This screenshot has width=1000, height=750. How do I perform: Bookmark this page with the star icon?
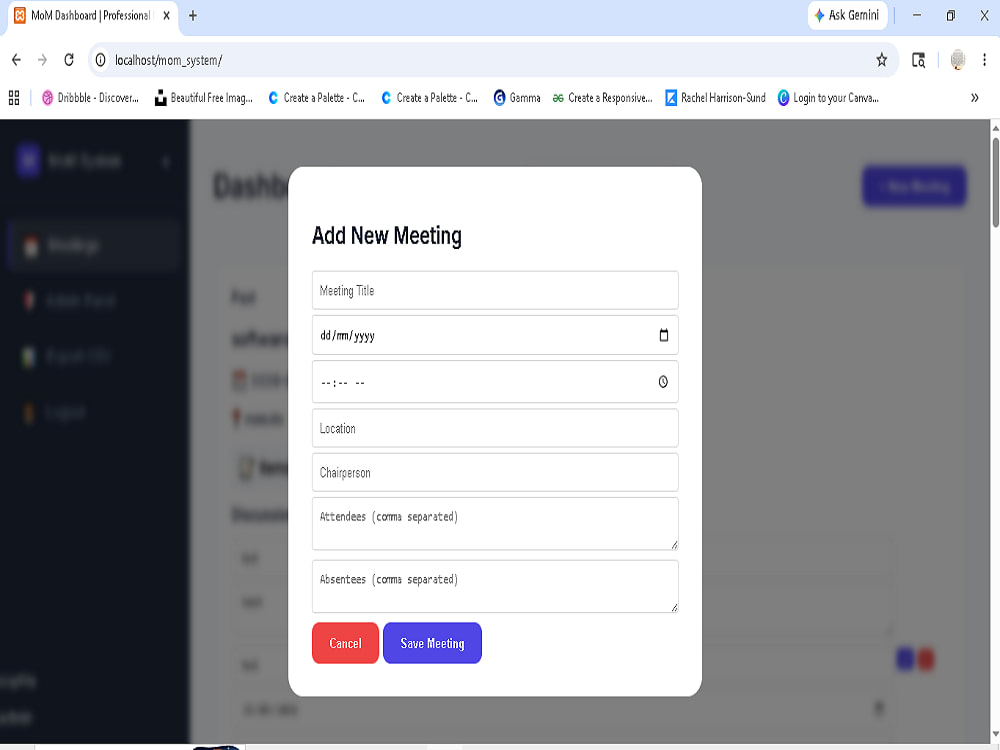pos(881,60)
